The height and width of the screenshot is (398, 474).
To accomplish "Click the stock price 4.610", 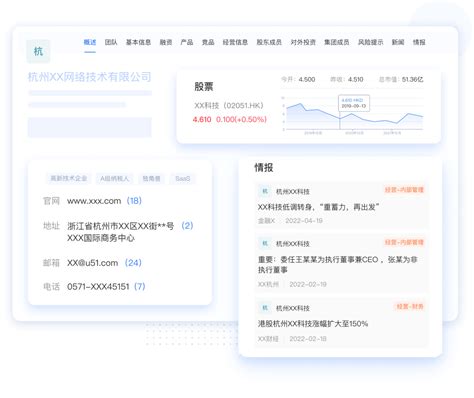I will [x=202, y=119].
